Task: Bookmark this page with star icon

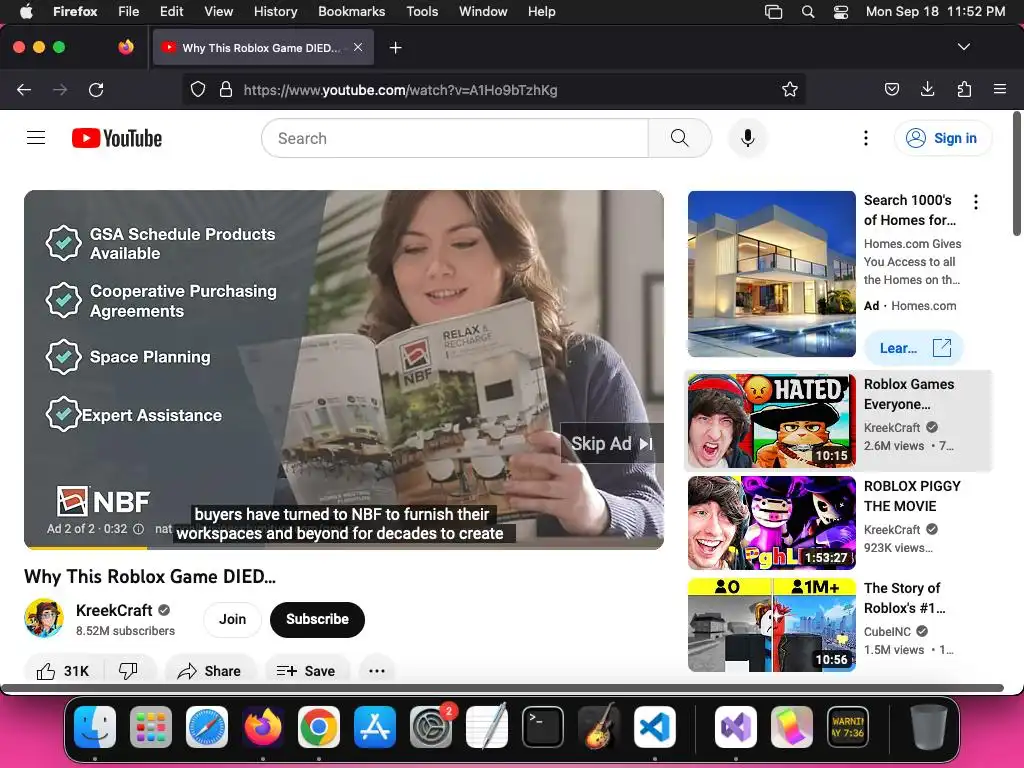Action: (790, 89)
